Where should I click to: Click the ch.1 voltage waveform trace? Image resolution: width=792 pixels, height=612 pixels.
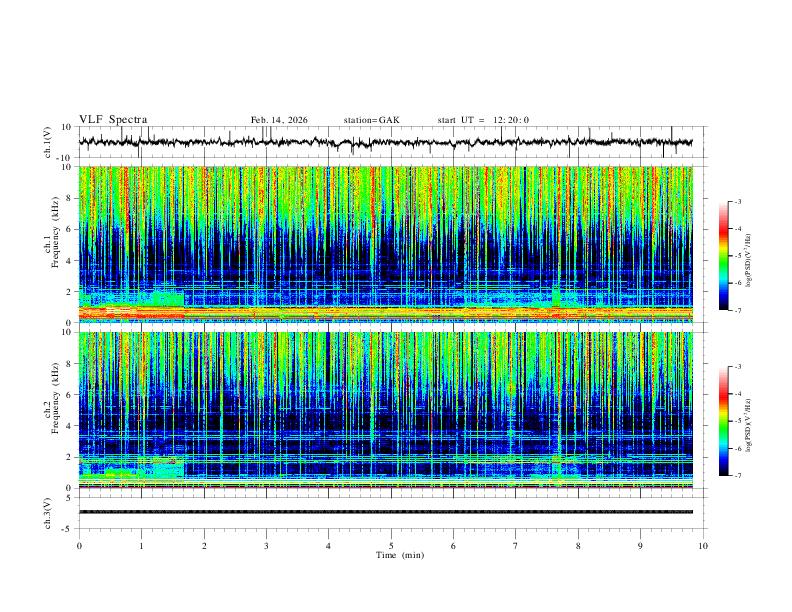pyautogui.click(x=385, y=142)
